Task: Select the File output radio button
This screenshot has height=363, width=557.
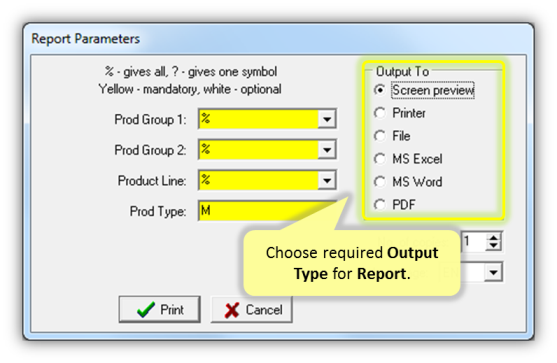Action: 380,136
